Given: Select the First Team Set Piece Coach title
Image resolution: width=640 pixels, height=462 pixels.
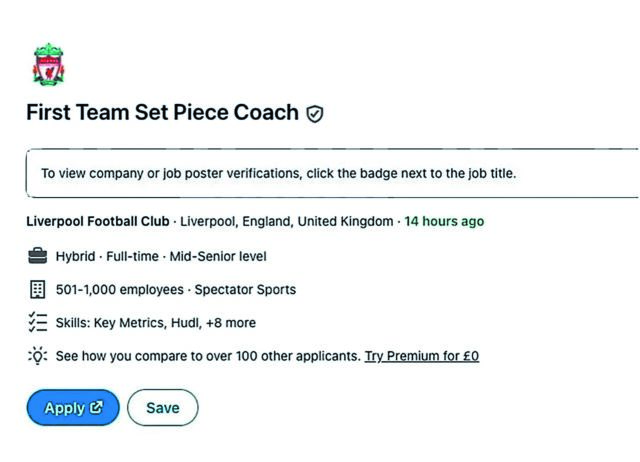Looking at the screenshot, I should (162, 112).
